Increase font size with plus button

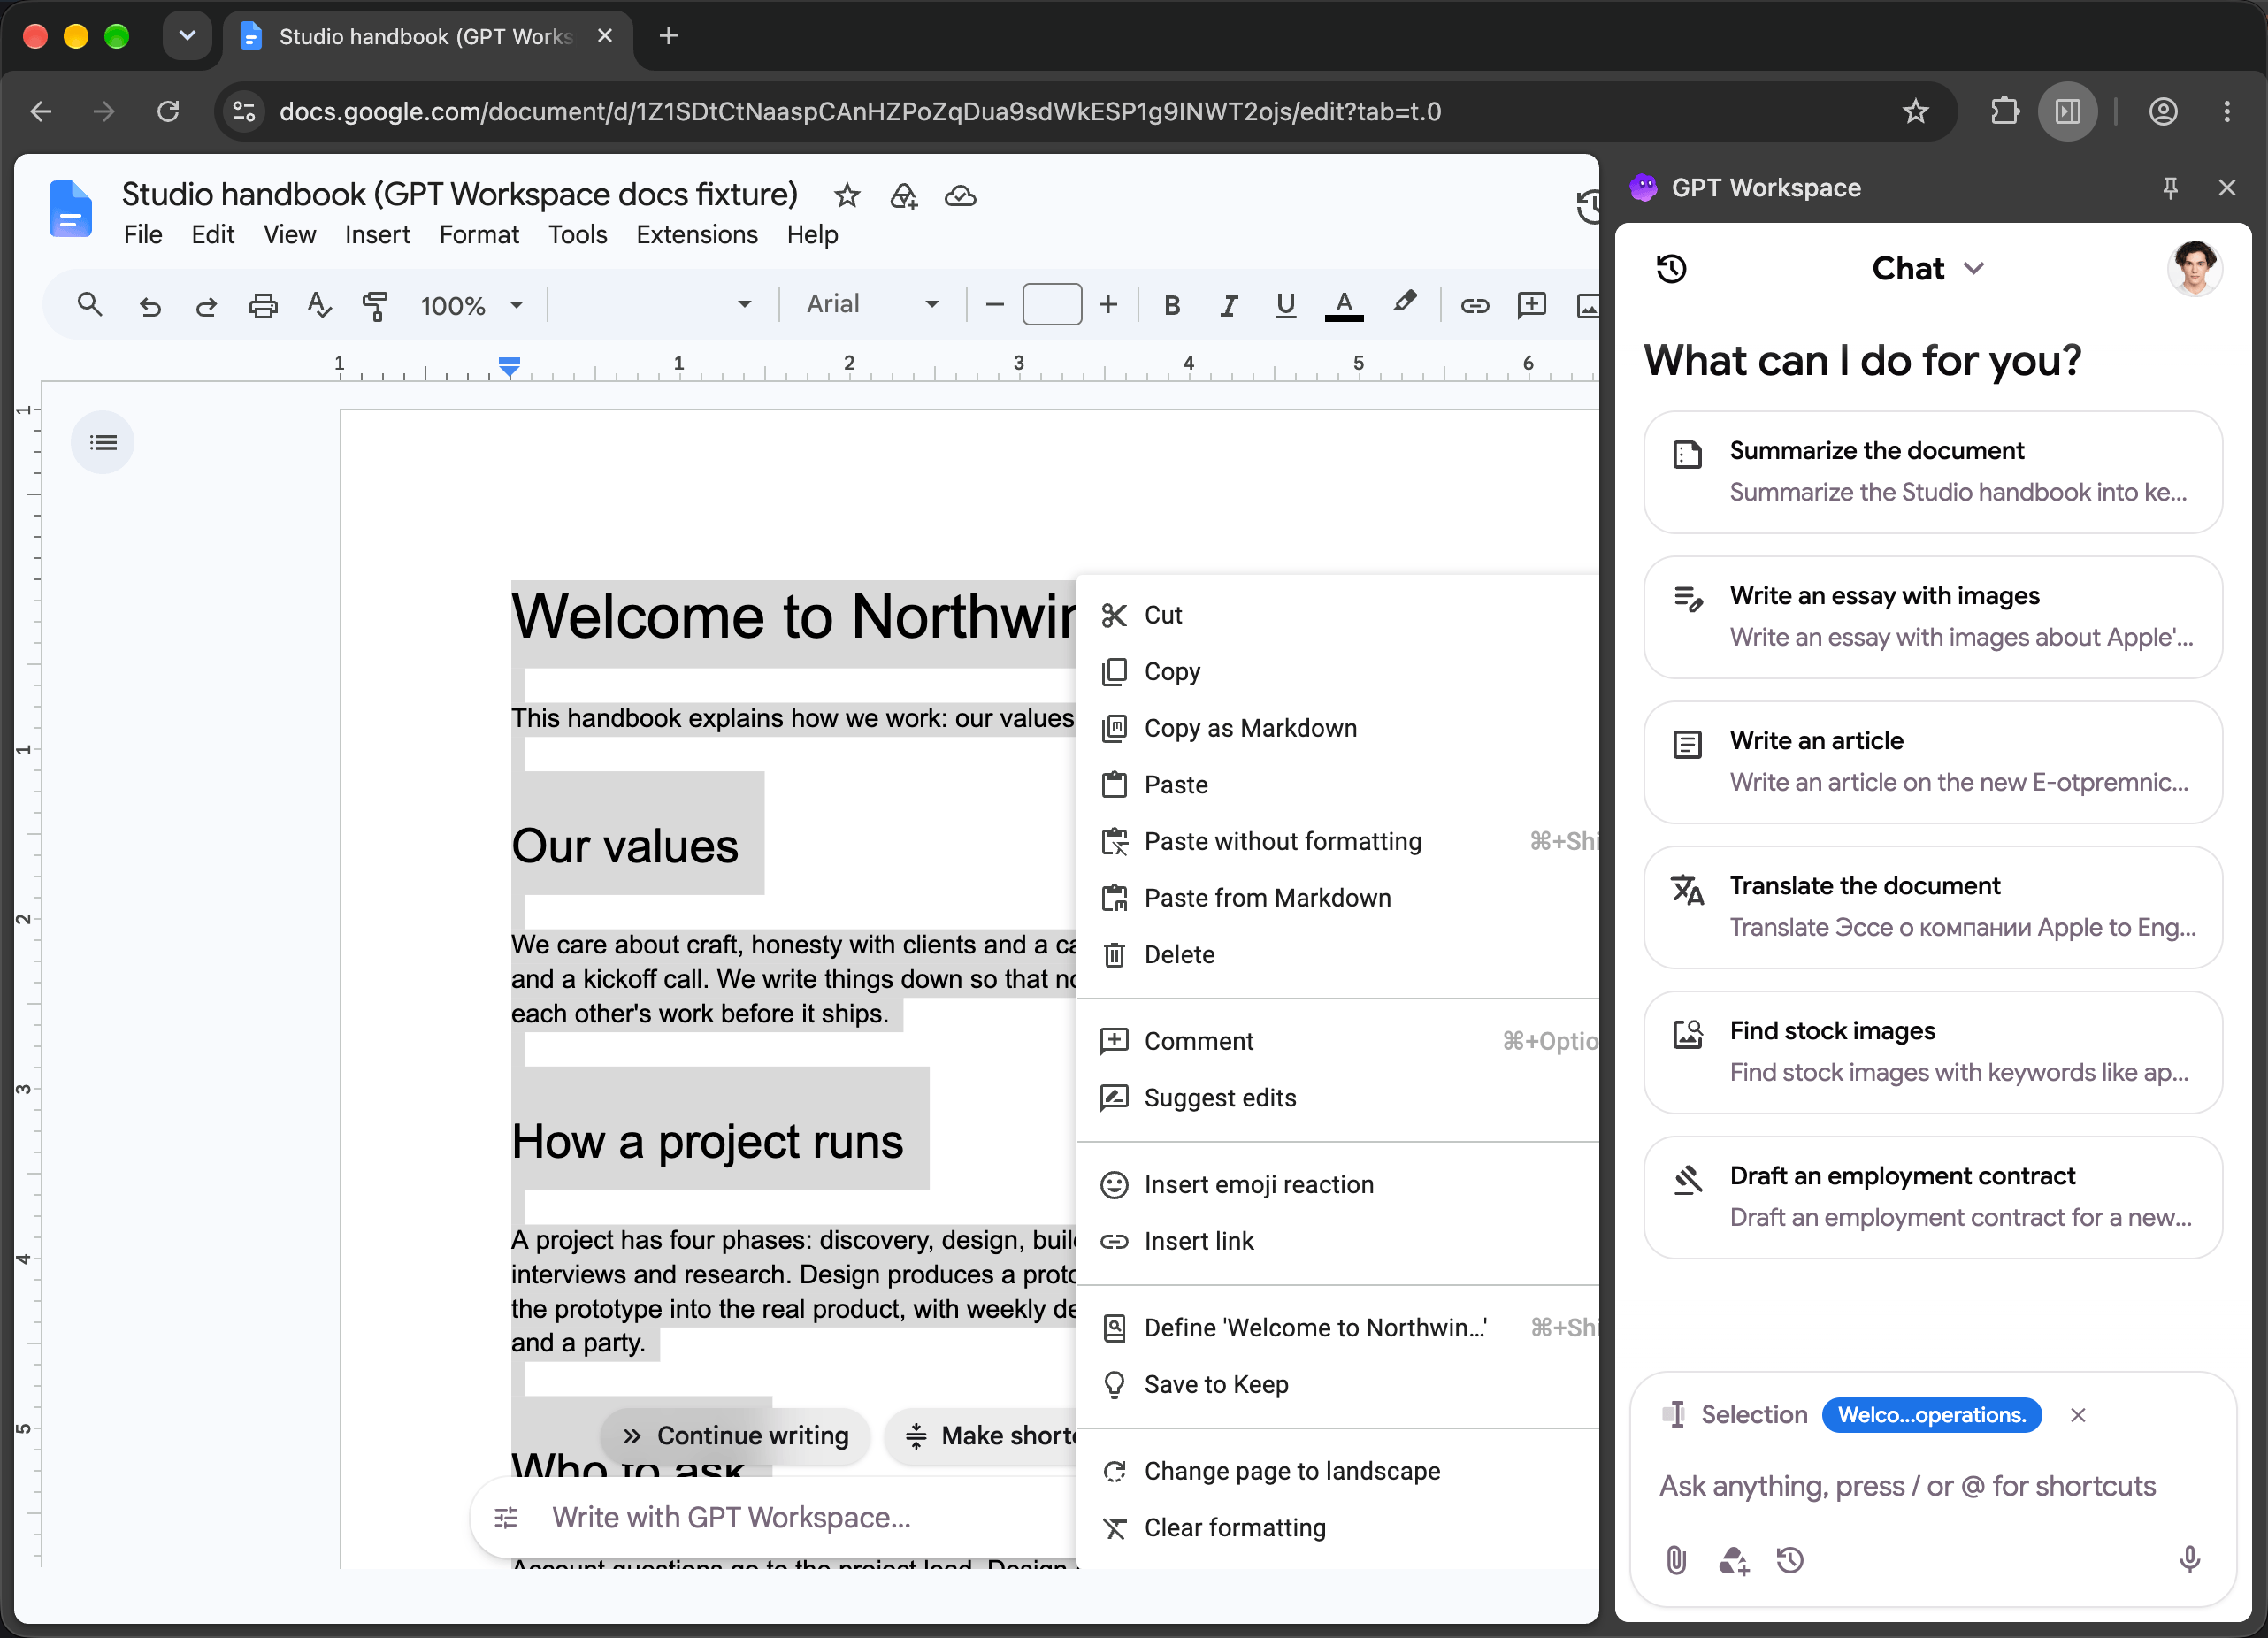click(1108, 304)
